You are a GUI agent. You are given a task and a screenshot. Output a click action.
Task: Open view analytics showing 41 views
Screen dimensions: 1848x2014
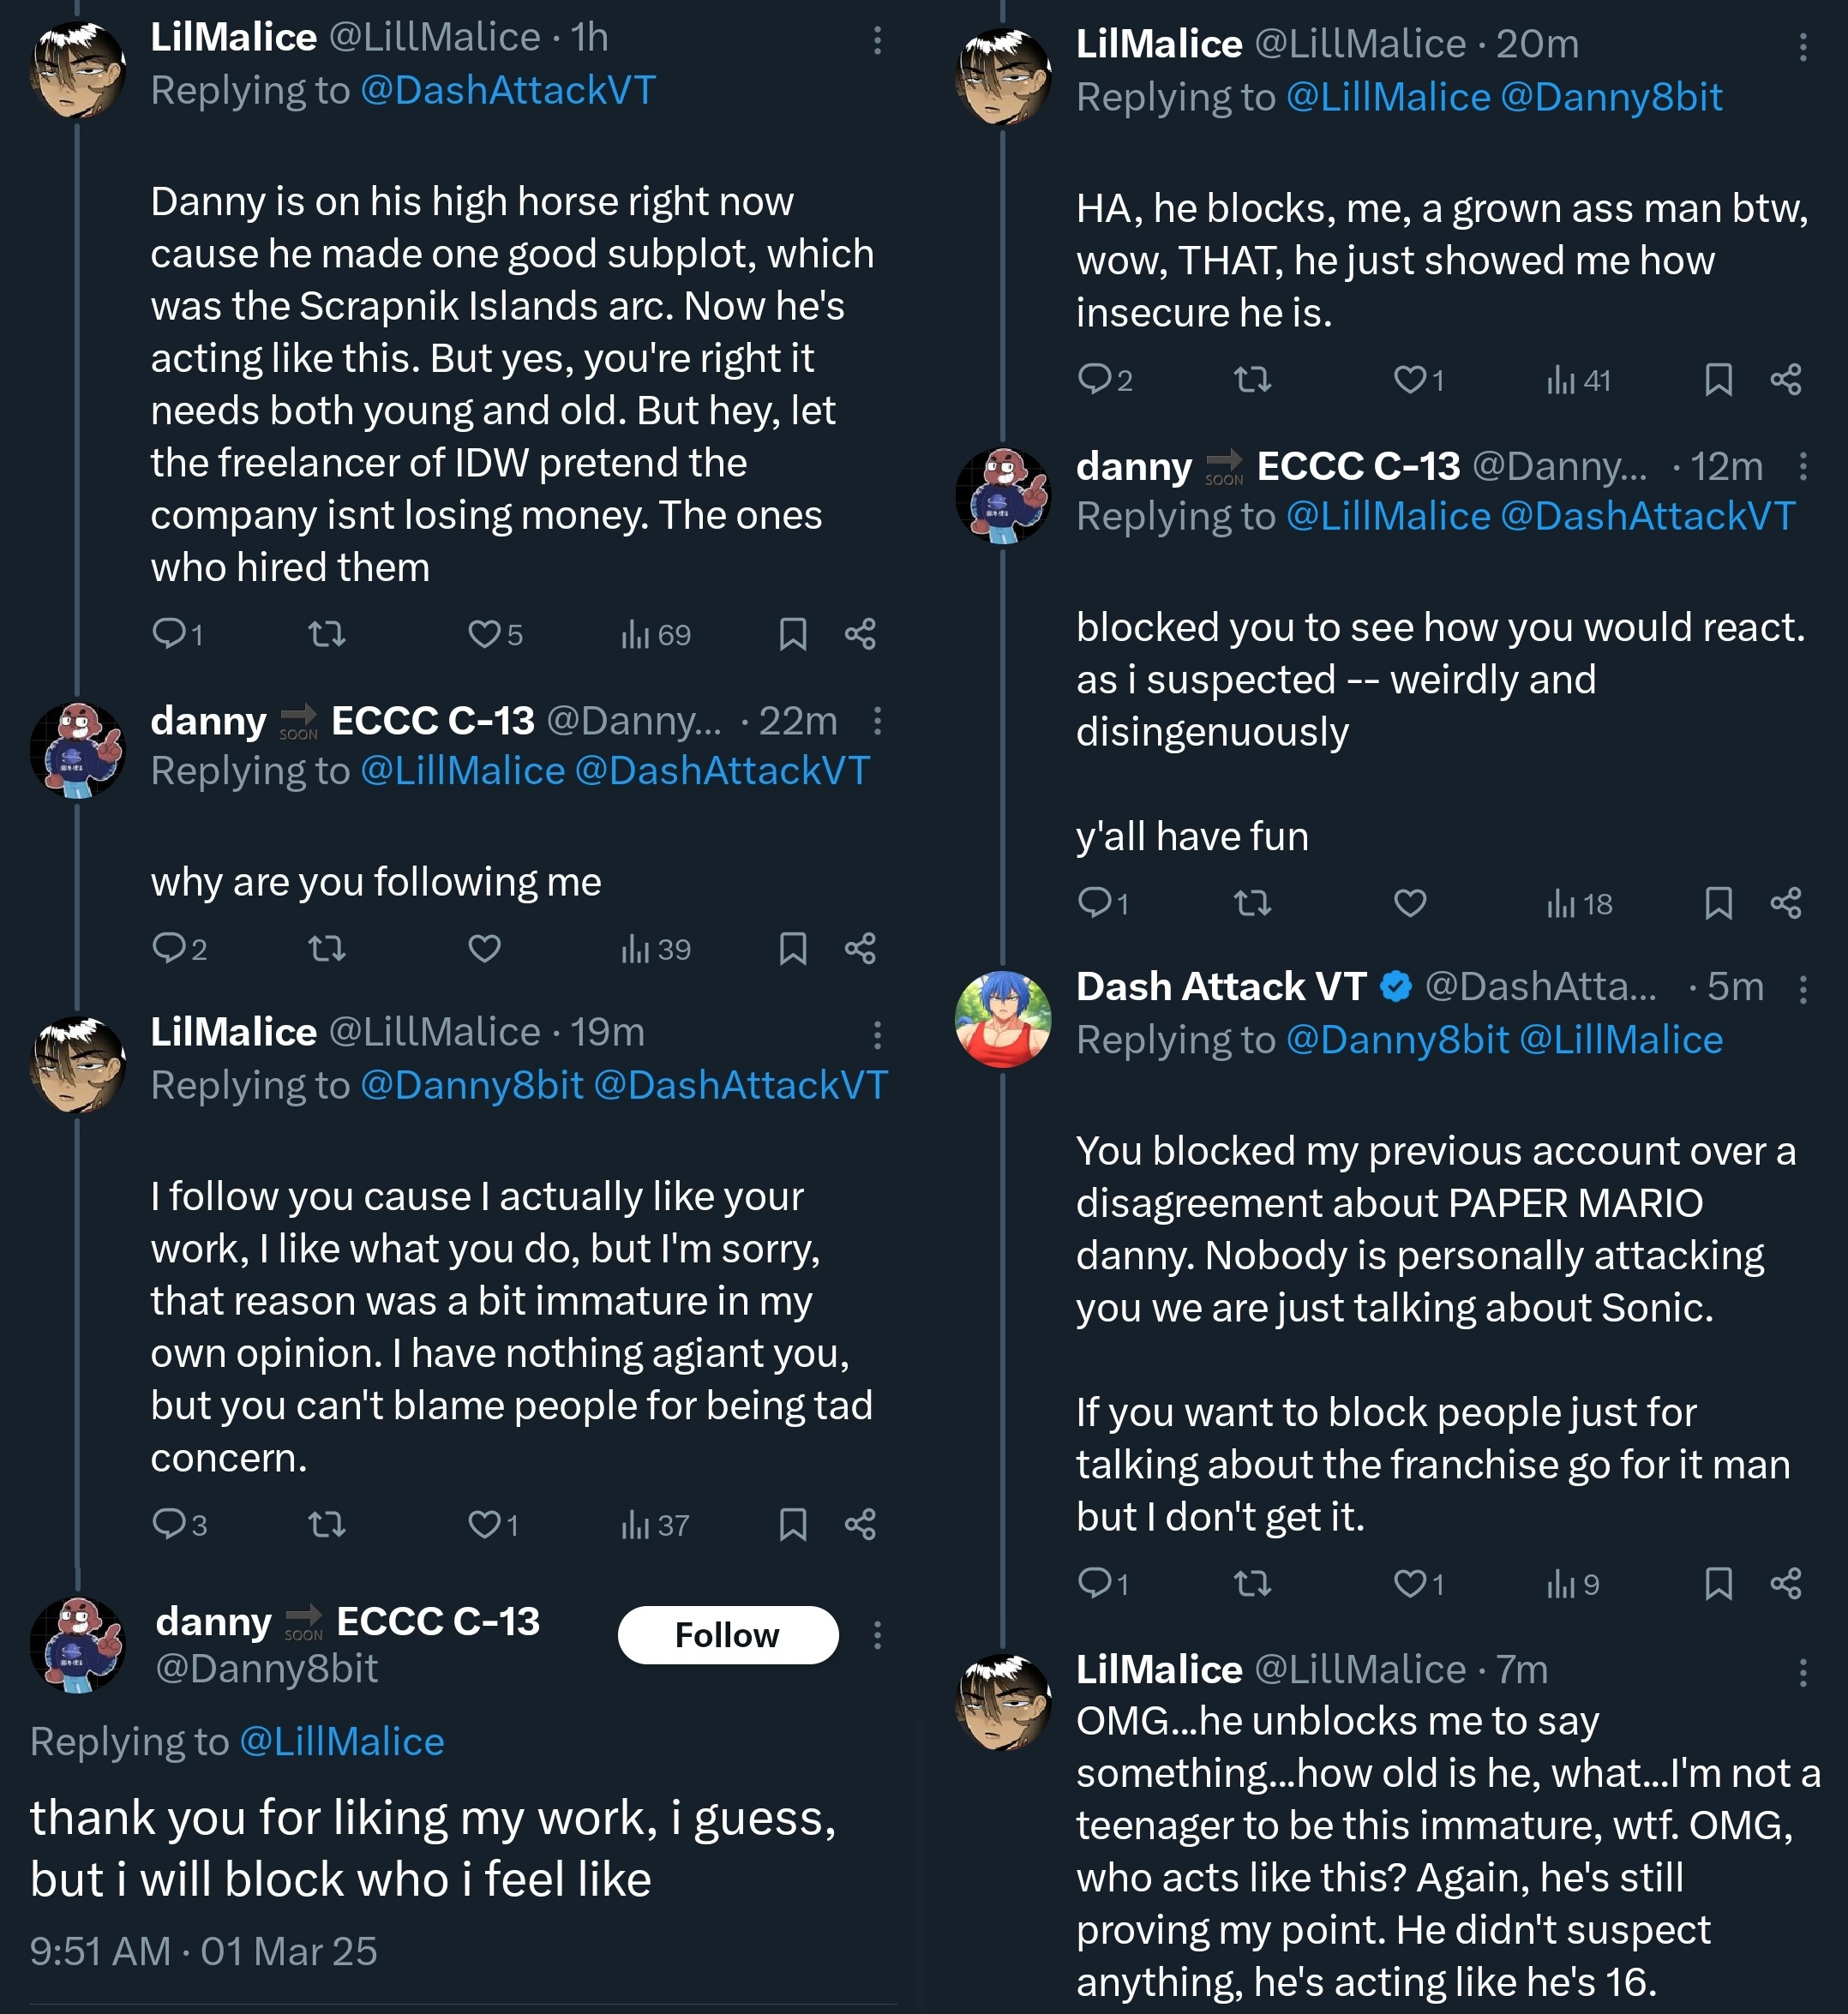[x=1578, y=380]
